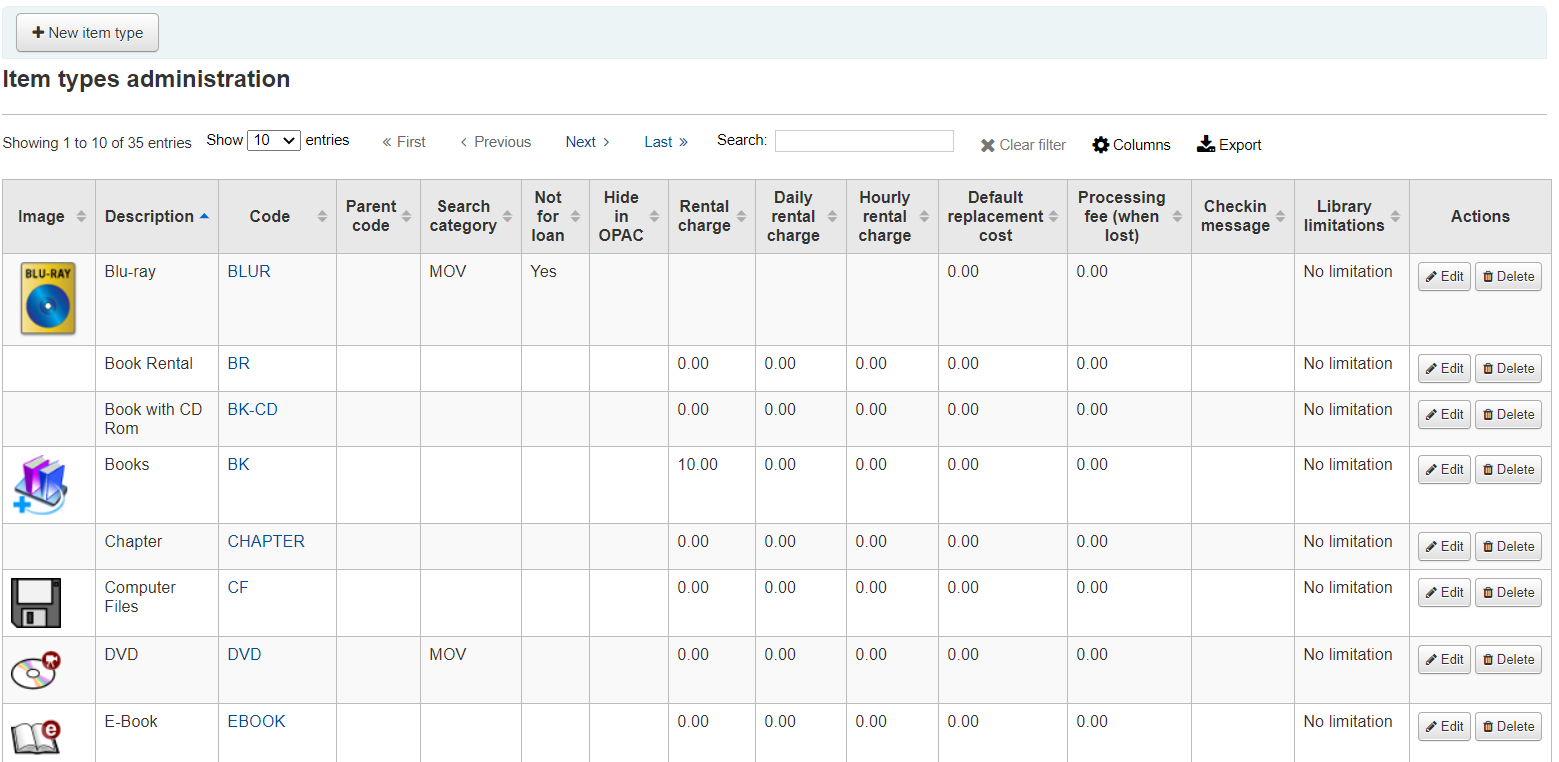This screenshot has width=1559, height=762.
Task: Edit the E-Book item type
Action: (1444, 727)
